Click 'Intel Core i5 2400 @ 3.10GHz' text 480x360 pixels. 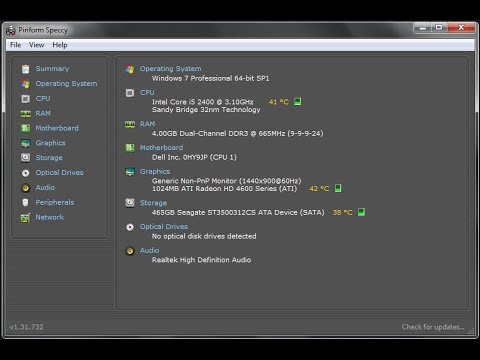(x=203, y=102)
